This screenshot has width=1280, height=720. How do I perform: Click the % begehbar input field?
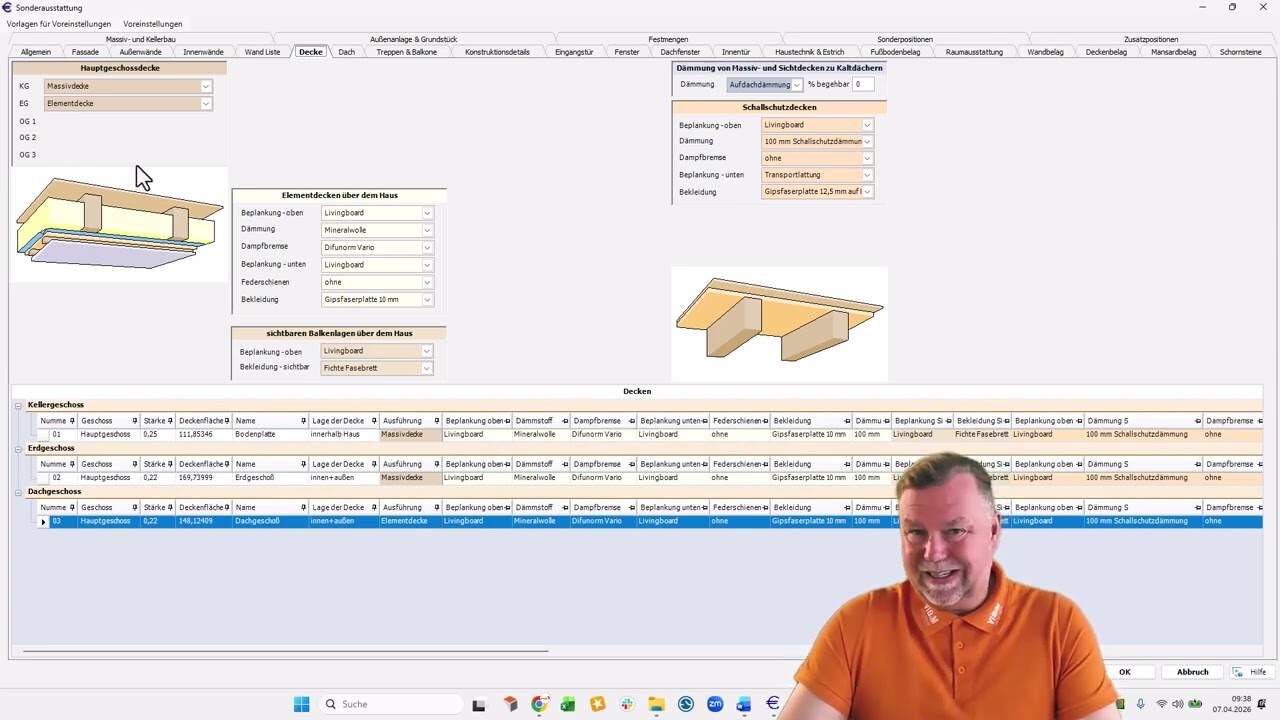862,84
